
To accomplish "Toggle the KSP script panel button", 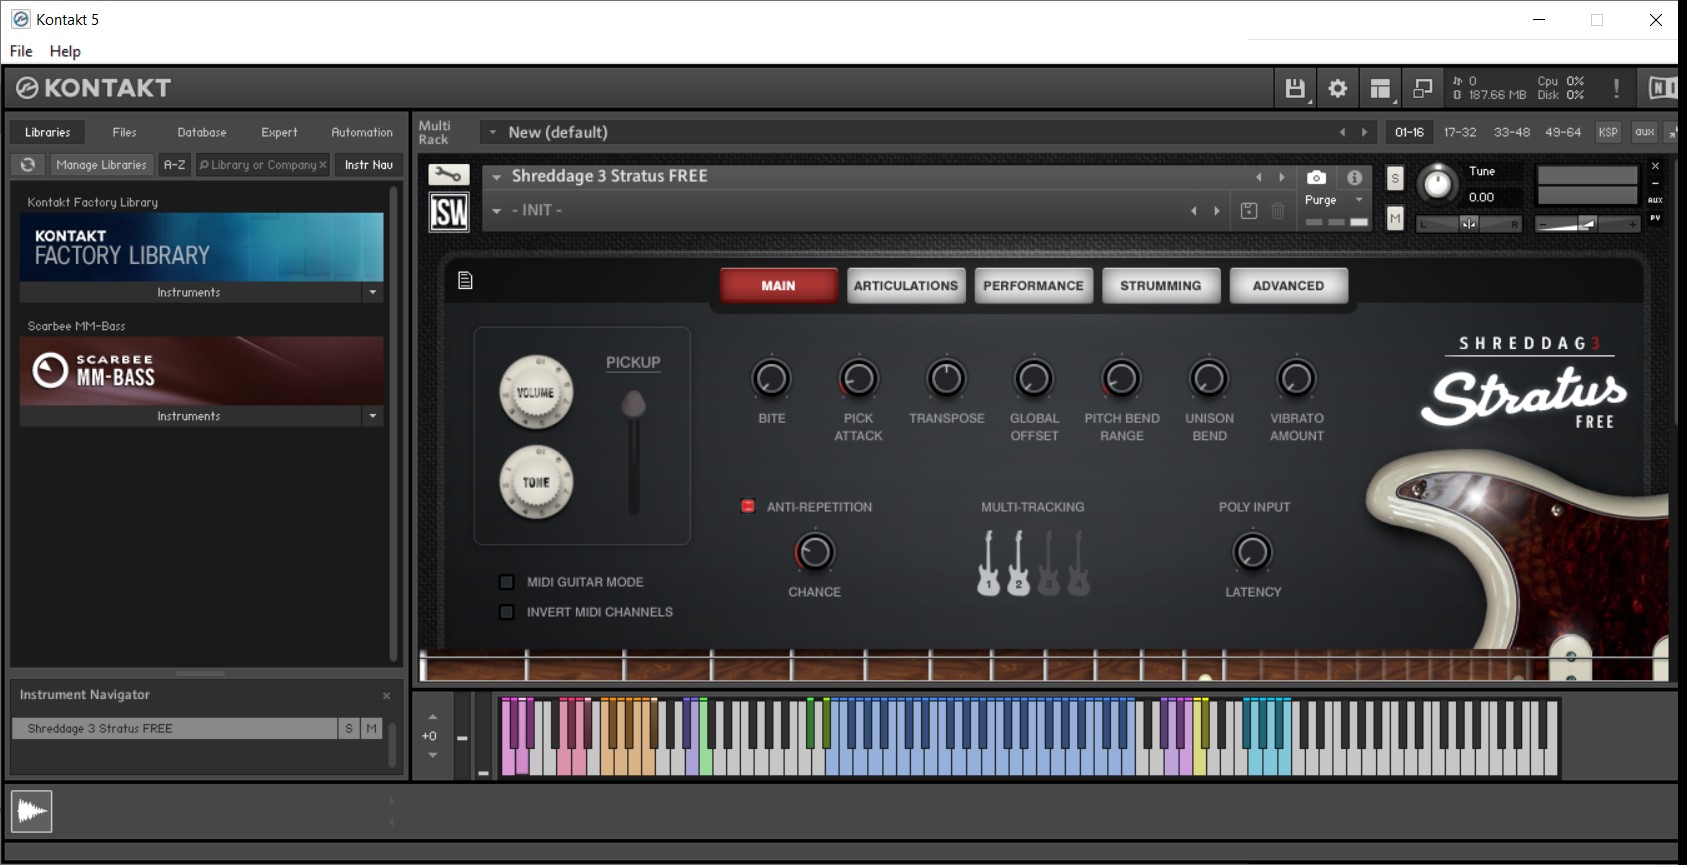I will [x=1608, y=132].
